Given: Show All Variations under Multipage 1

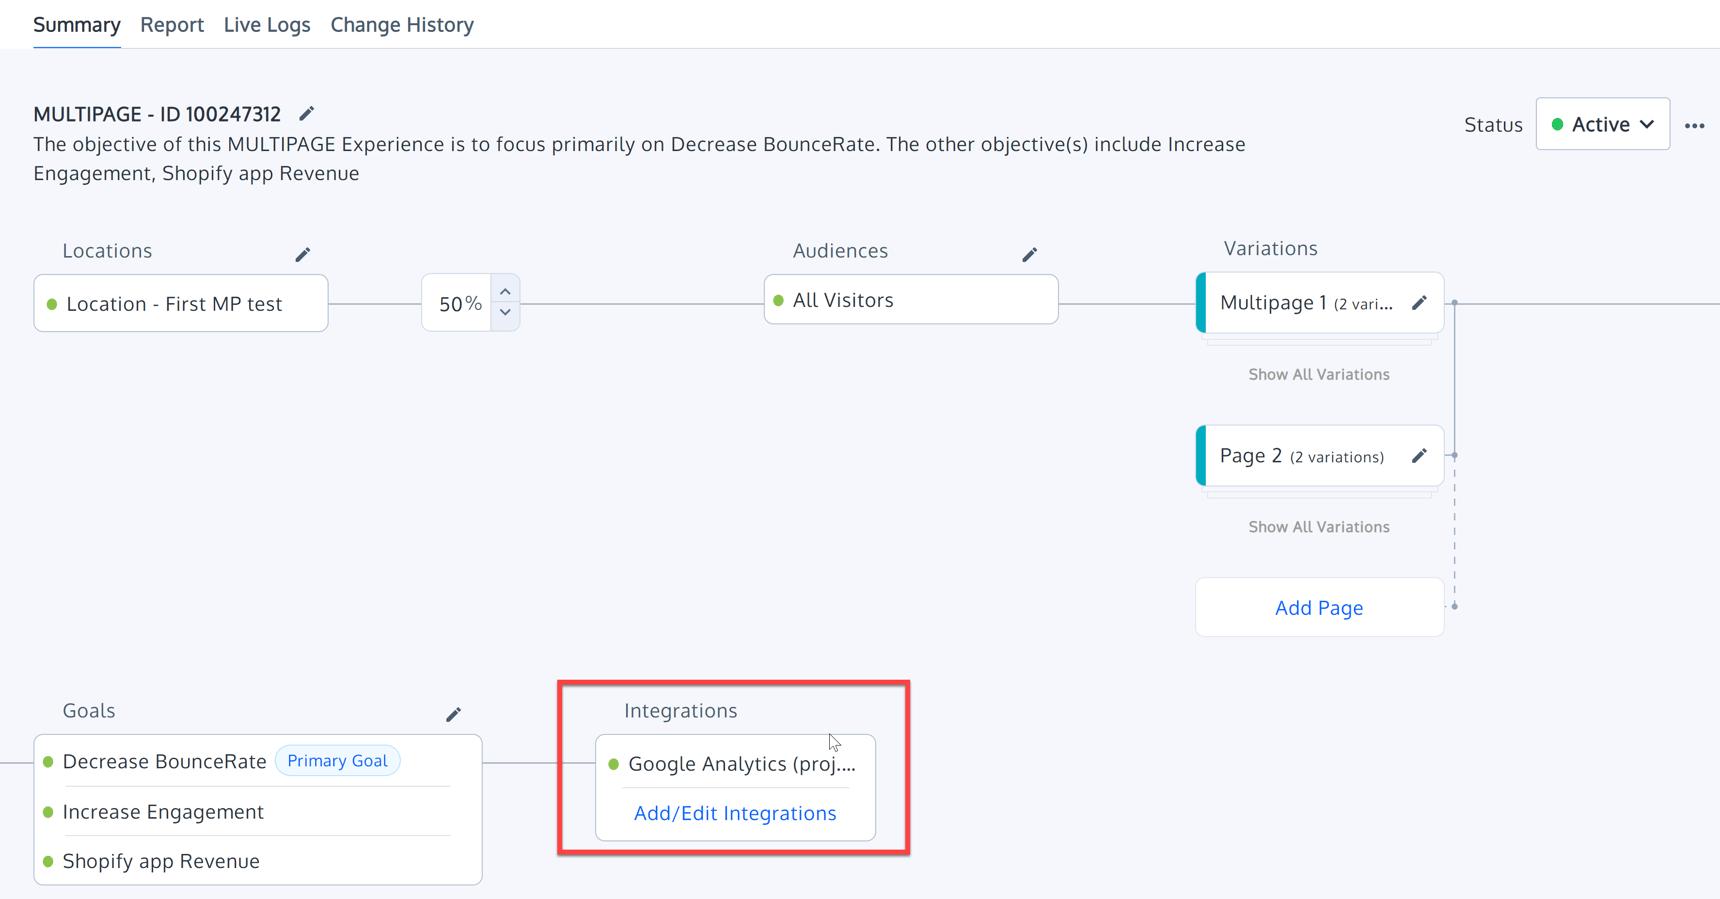Looking at the screenshot, I should tap(1319, 374).
